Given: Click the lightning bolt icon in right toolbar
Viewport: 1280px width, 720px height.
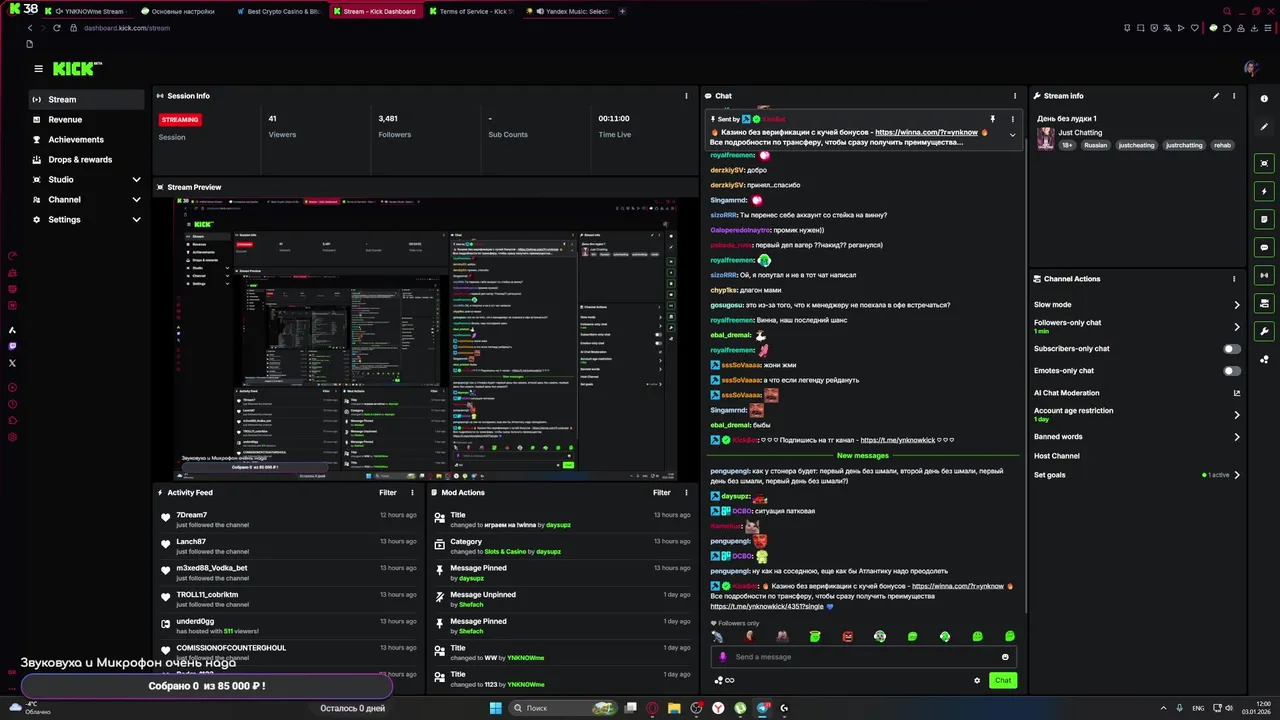Looking at the screenshot, I should 1264,191.
